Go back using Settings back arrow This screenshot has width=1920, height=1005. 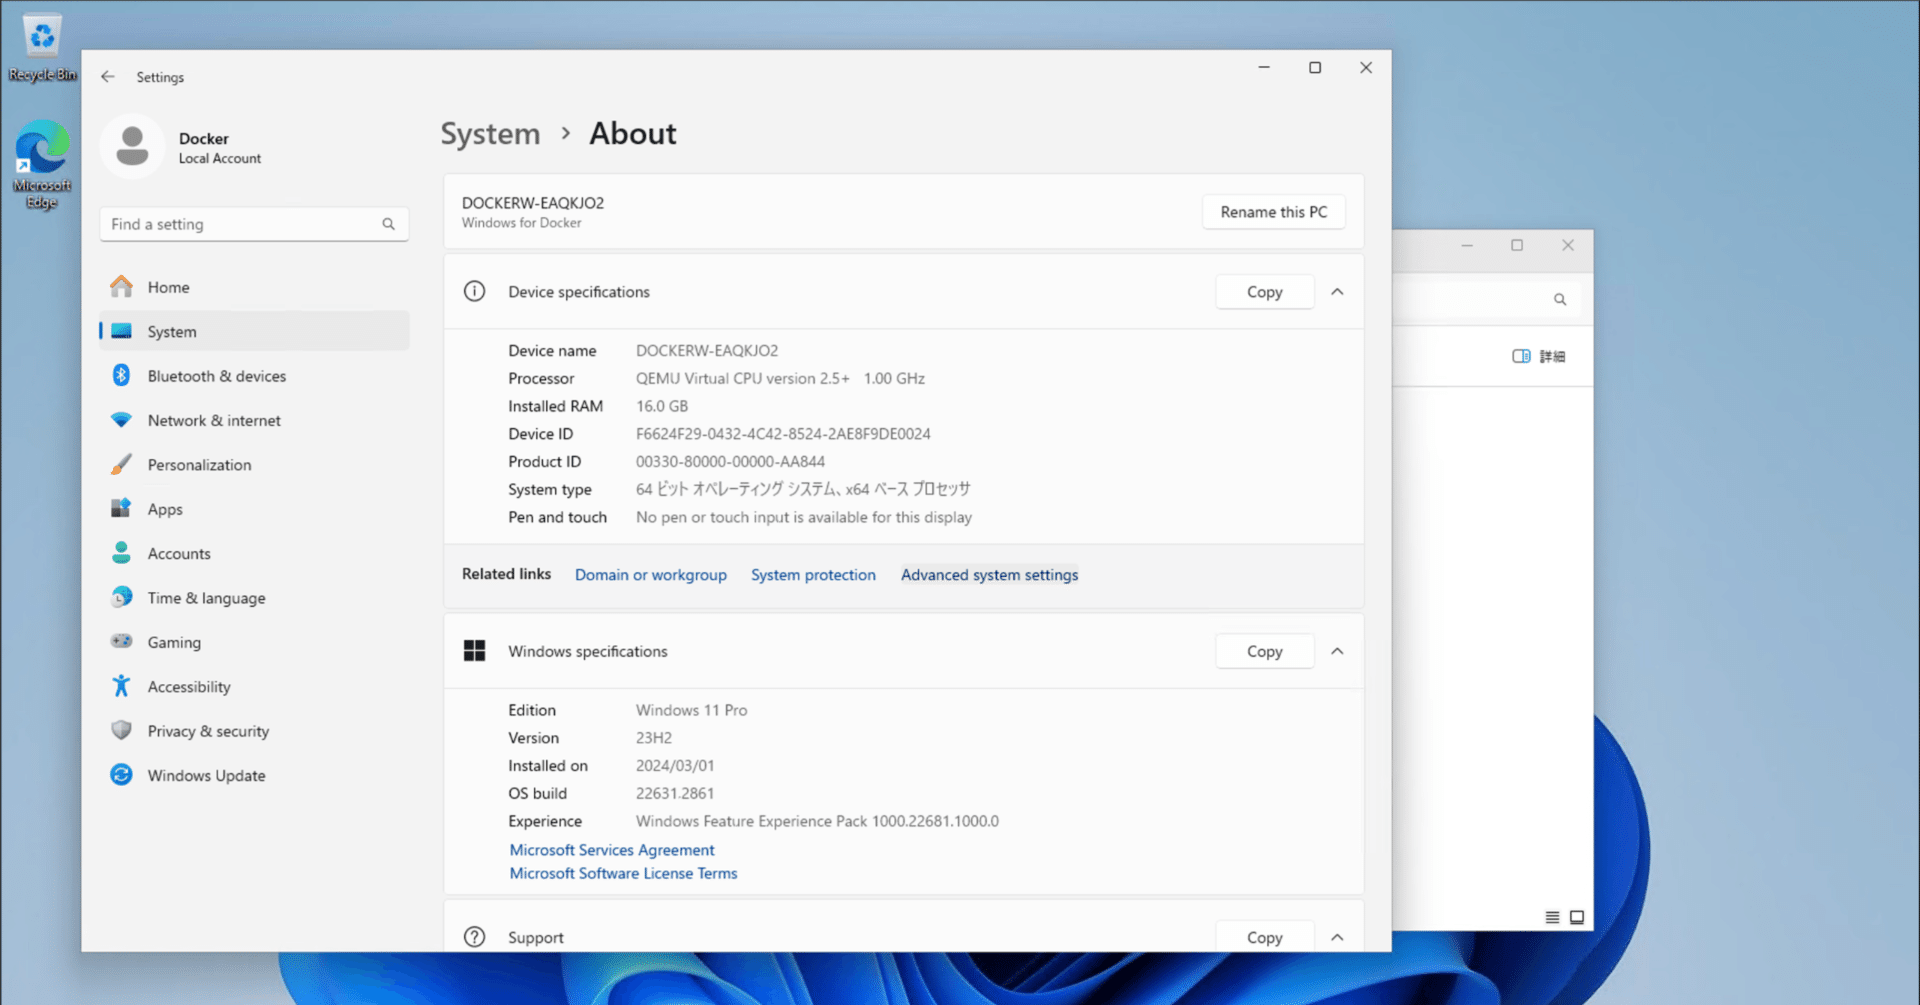tap(108, 77)
